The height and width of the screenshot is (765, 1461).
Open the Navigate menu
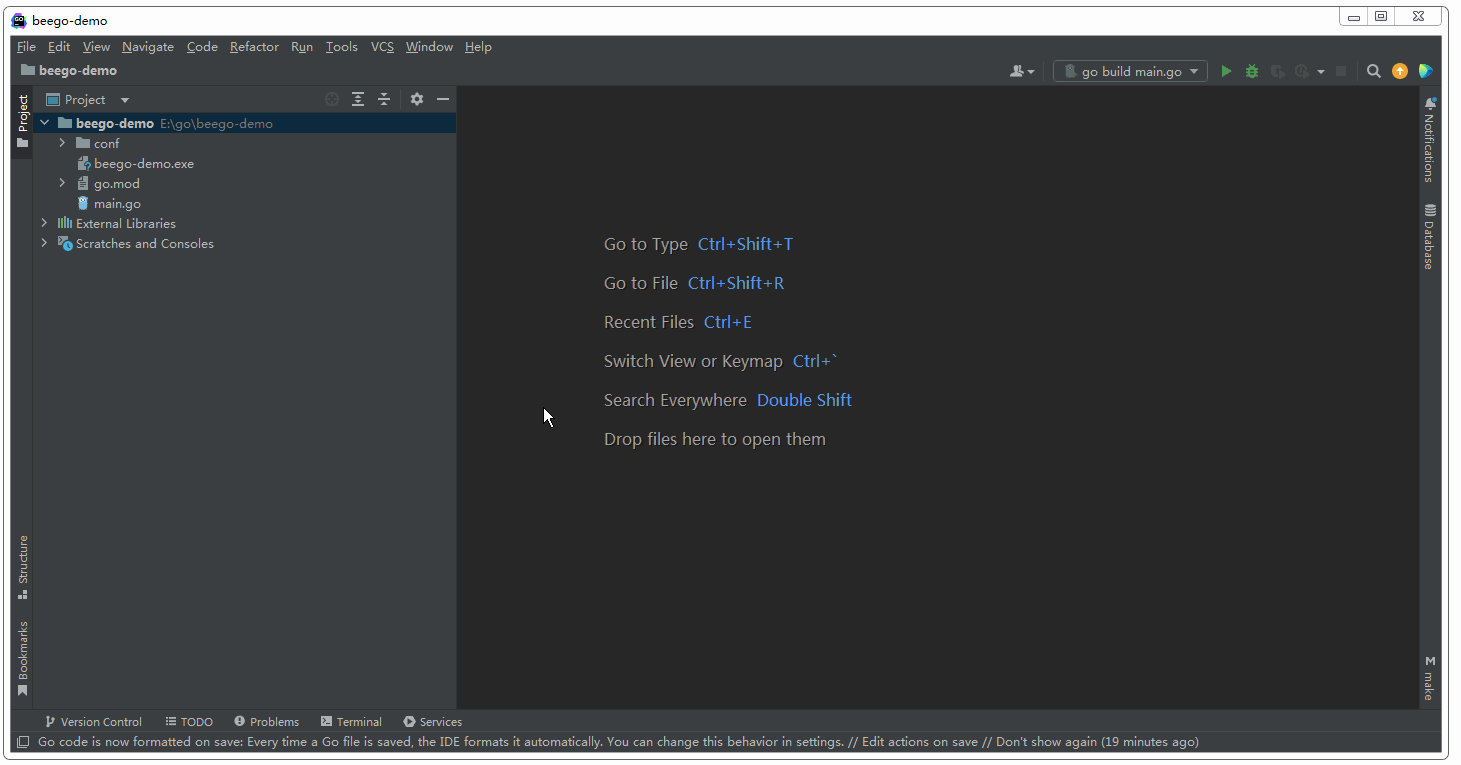(x=148, y=47)
